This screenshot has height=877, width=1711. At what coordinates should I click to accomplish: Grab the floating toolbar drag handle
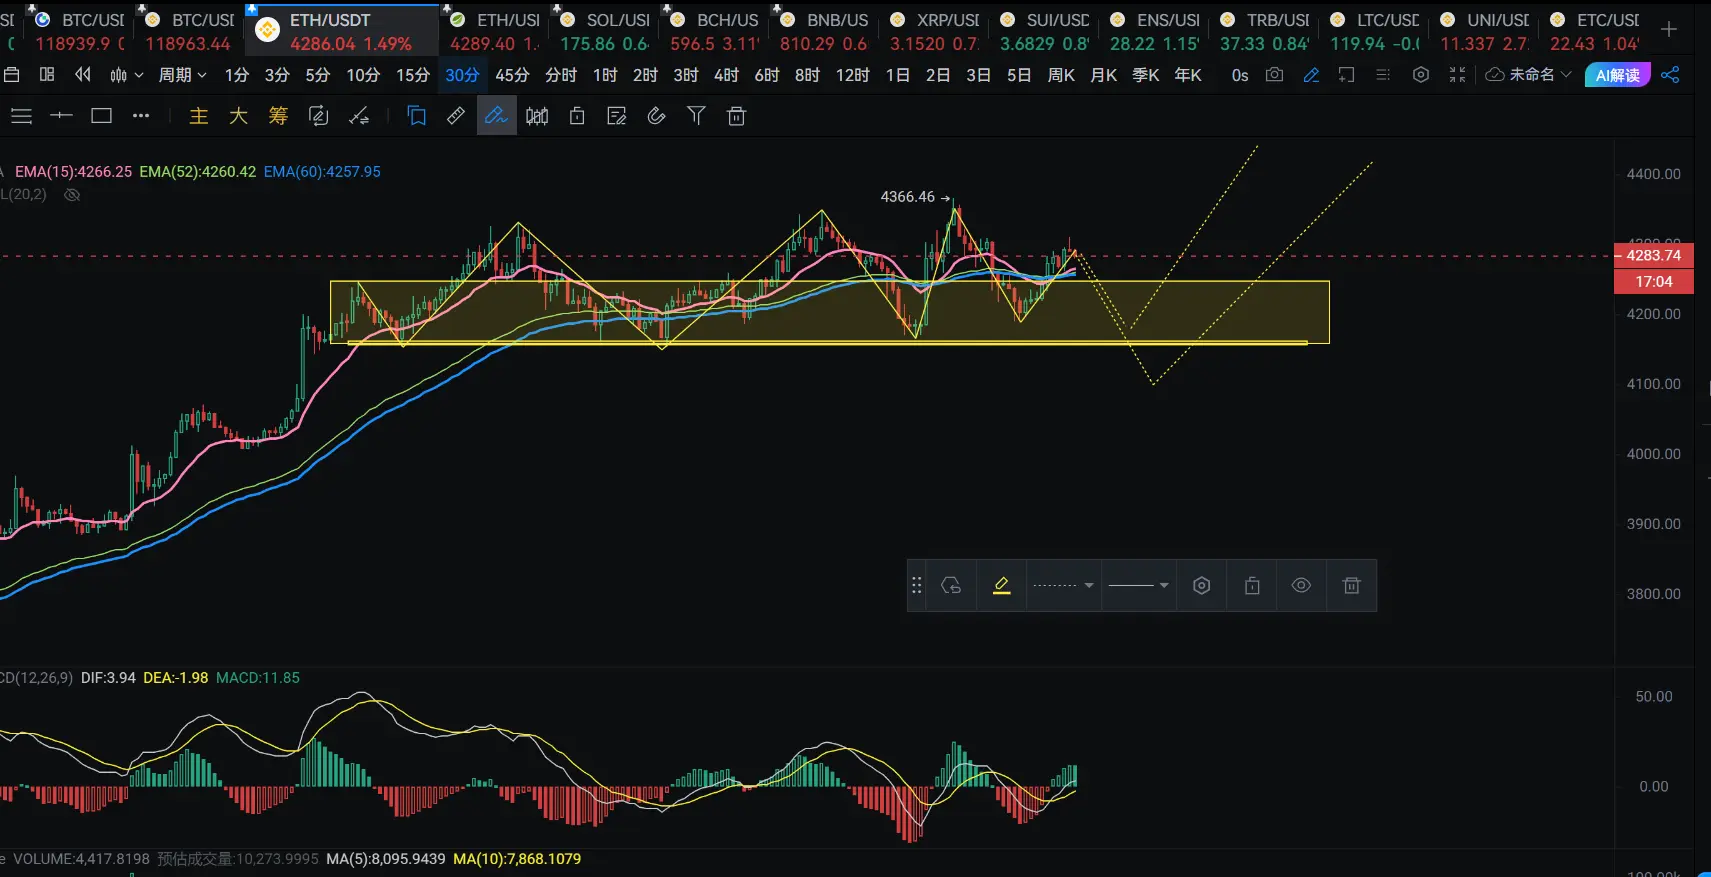point(916,586)
